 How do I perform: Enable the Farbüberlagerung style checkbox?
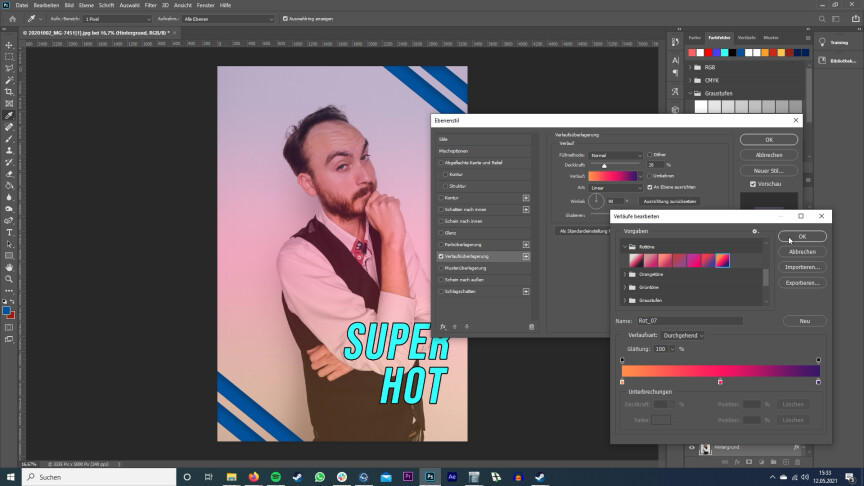(x=440, y=245)
